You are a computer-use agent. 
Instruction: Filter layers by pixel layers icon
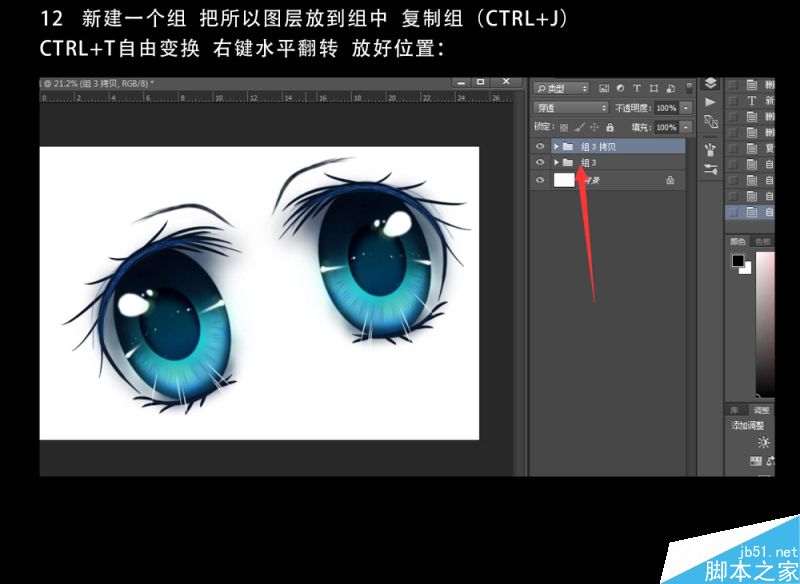(x=604, y=88)
